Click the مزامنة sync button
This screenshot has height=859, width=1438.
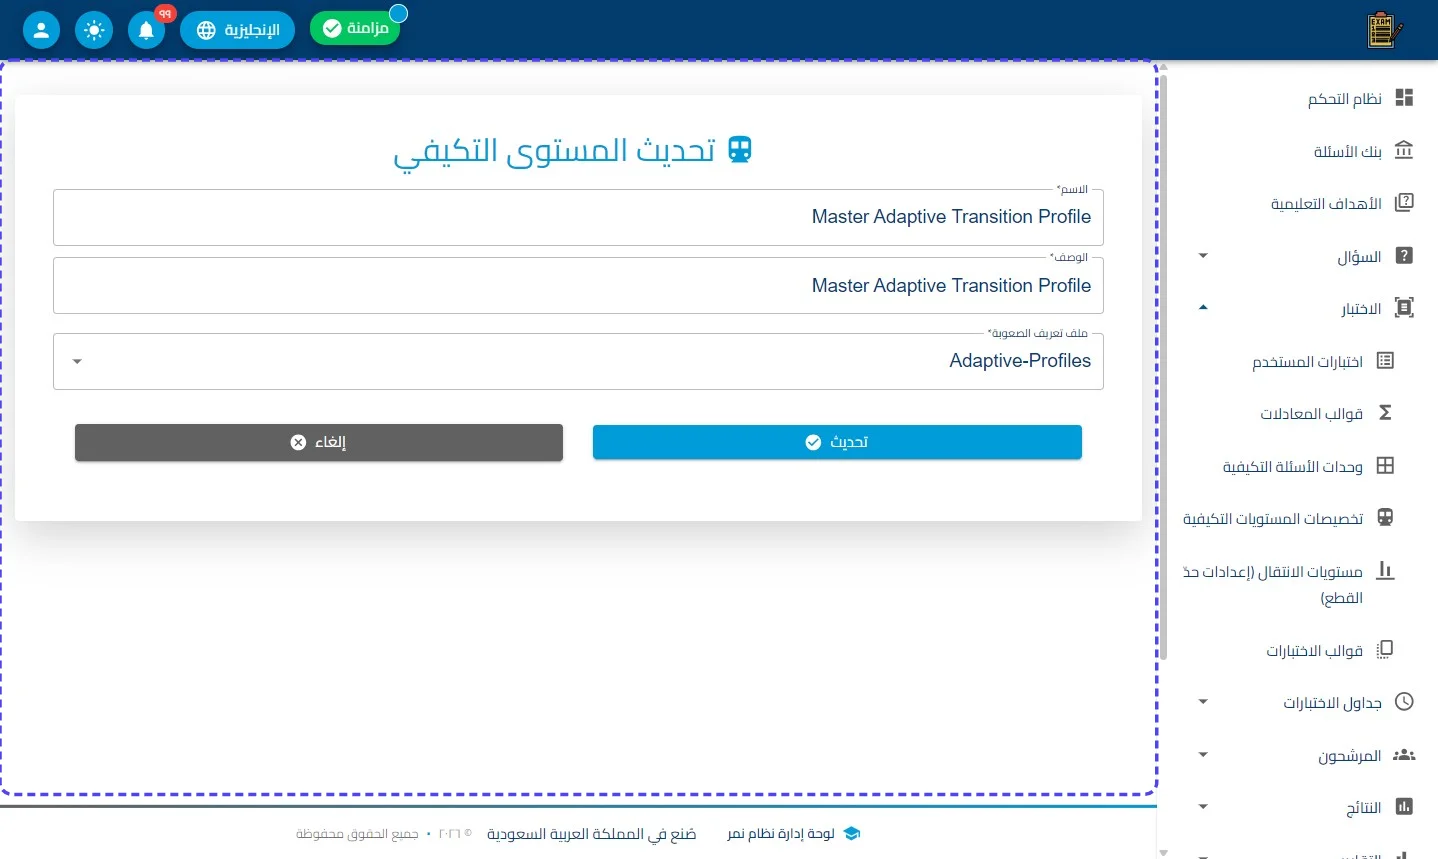pyautogui.click(x=355, y=28)
